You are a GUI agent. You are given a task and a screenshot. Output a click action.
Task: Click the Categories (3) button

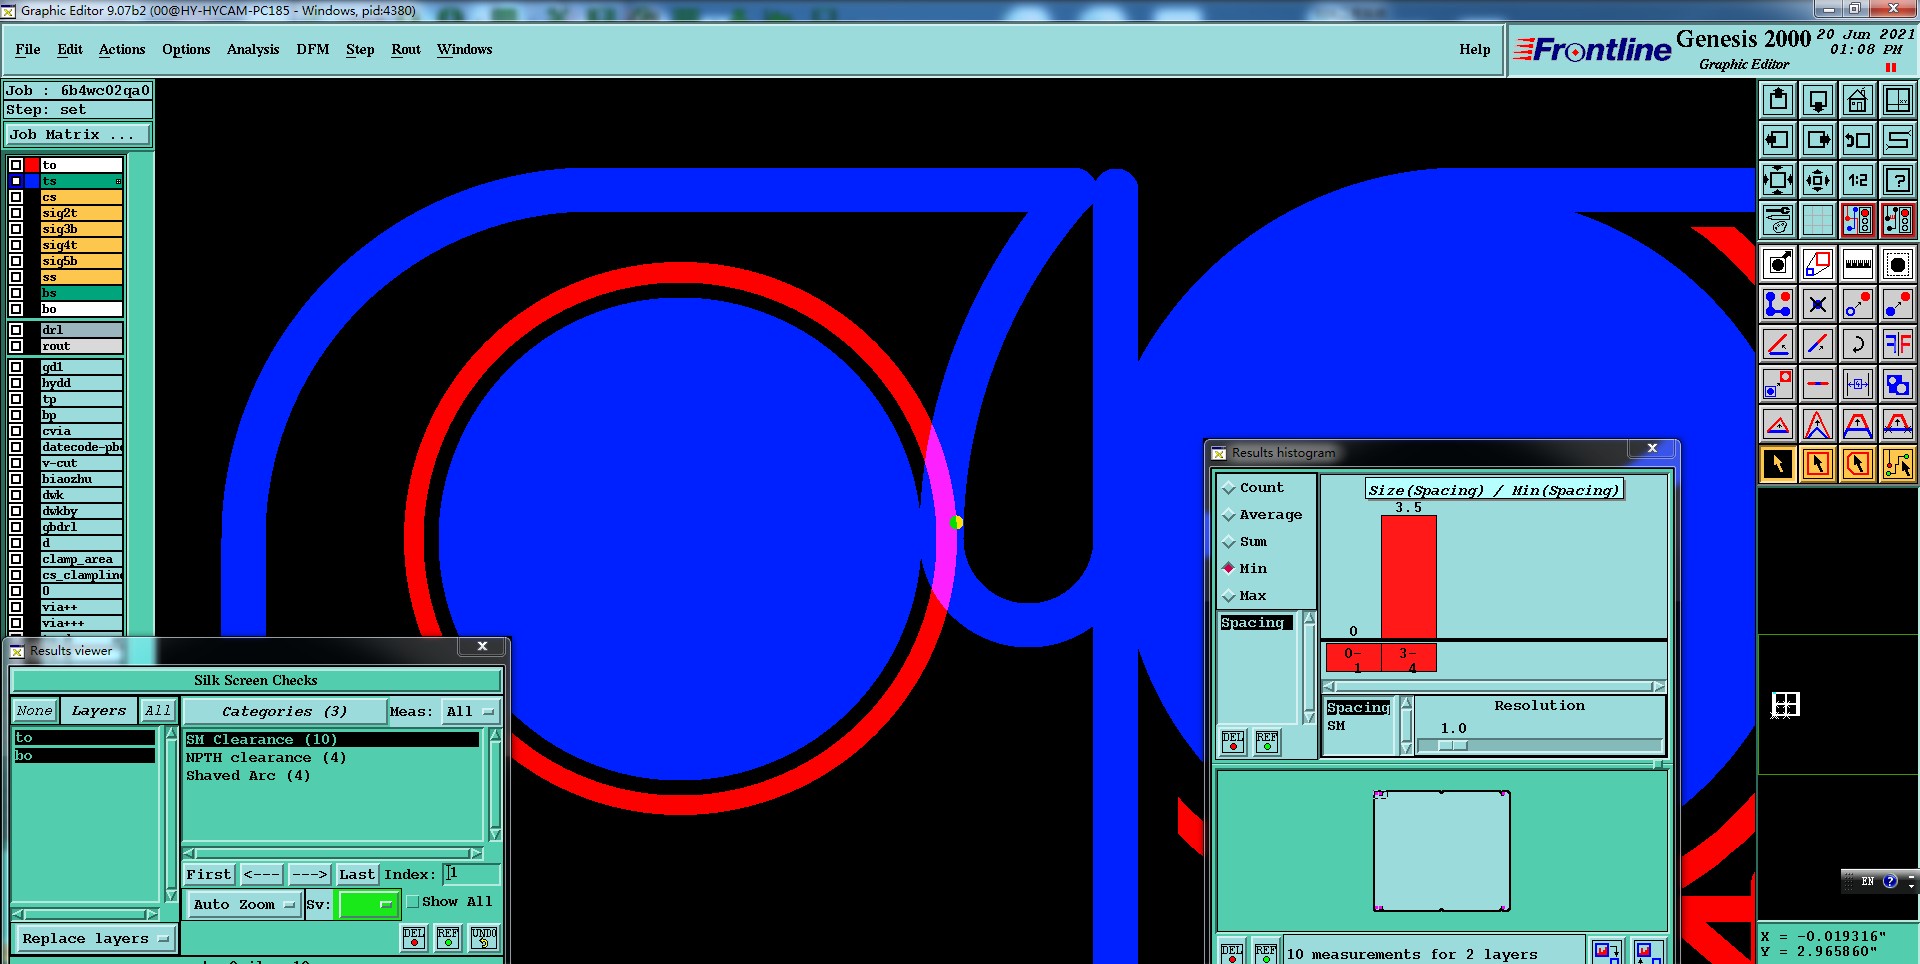tap(284, 712)
